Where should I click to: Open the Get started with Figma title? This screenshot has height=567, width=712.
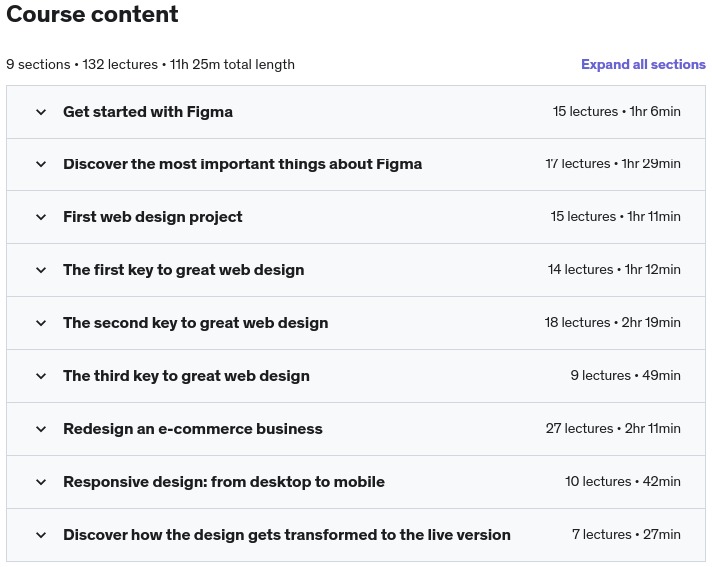click(148, 112)
